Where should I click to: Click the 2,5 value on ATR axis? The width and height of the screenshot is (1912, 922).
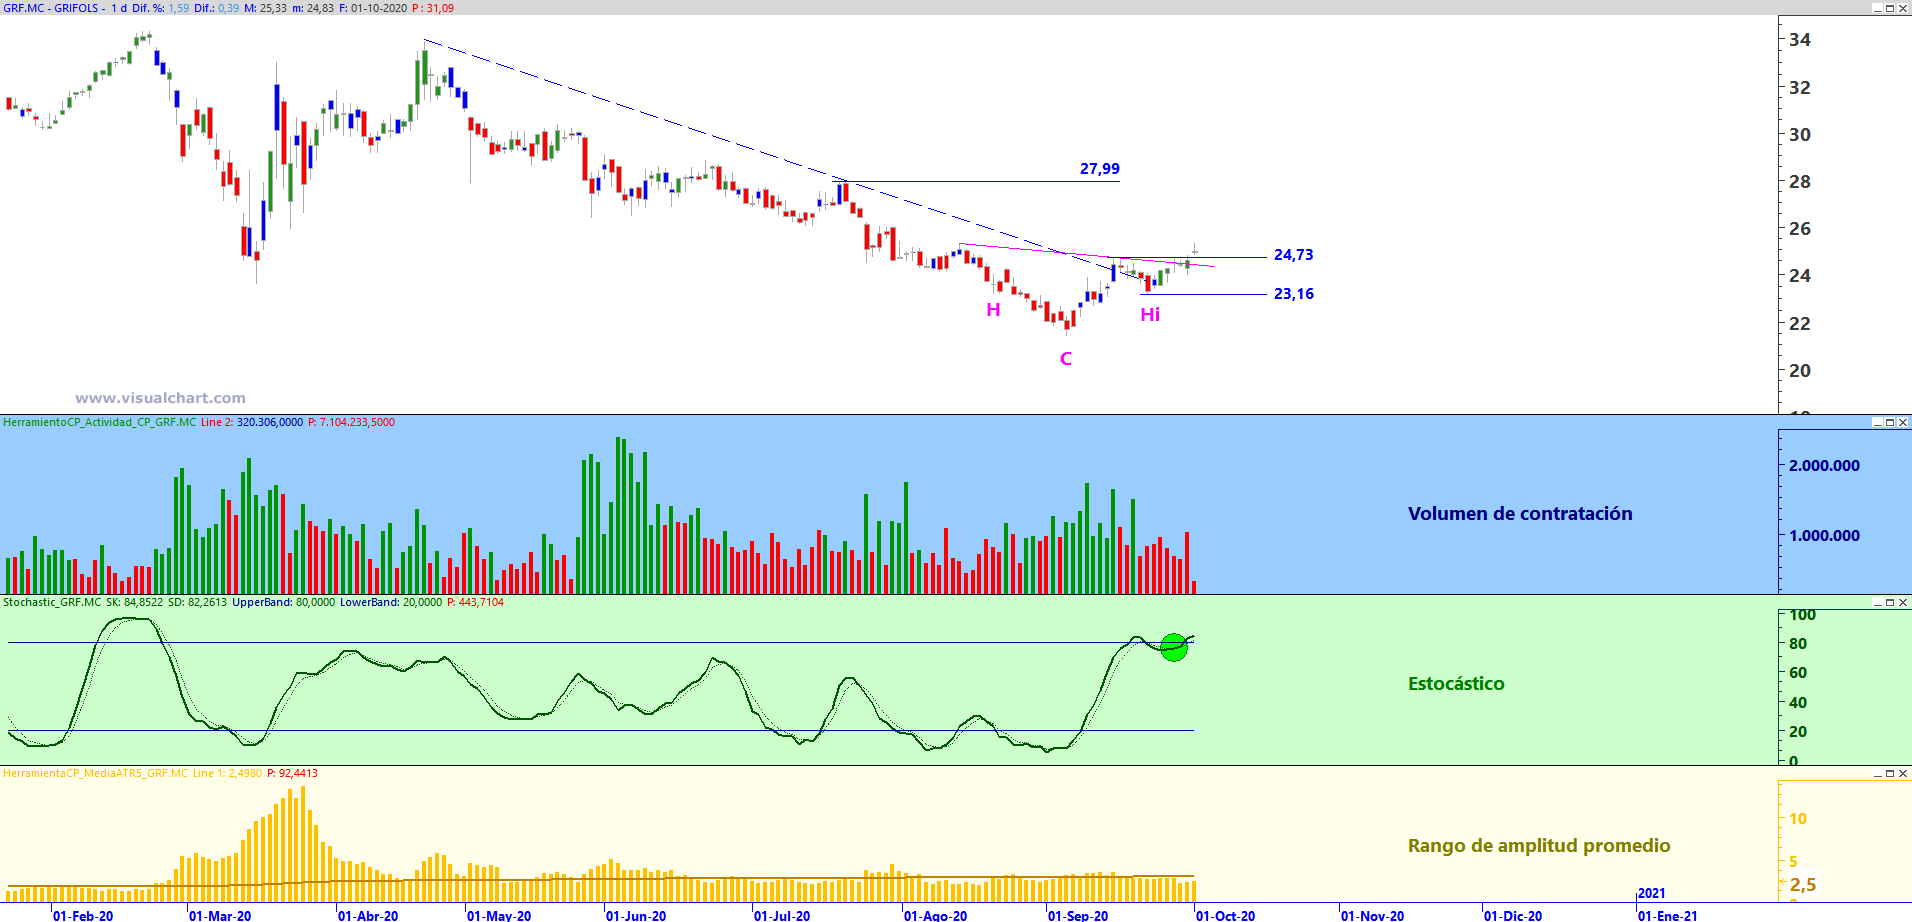click(x=1803, y=885)
